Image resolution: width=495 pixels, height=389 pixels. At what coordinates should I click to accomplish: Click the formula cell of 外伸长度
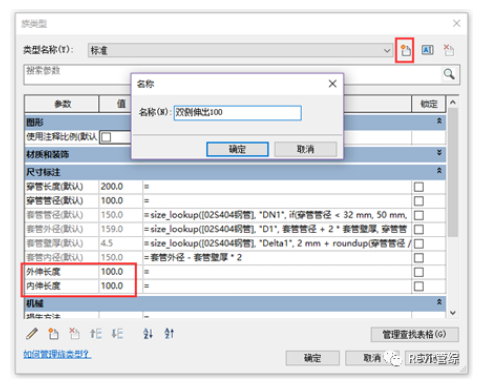pyautogui.click(x=277, y=272)
